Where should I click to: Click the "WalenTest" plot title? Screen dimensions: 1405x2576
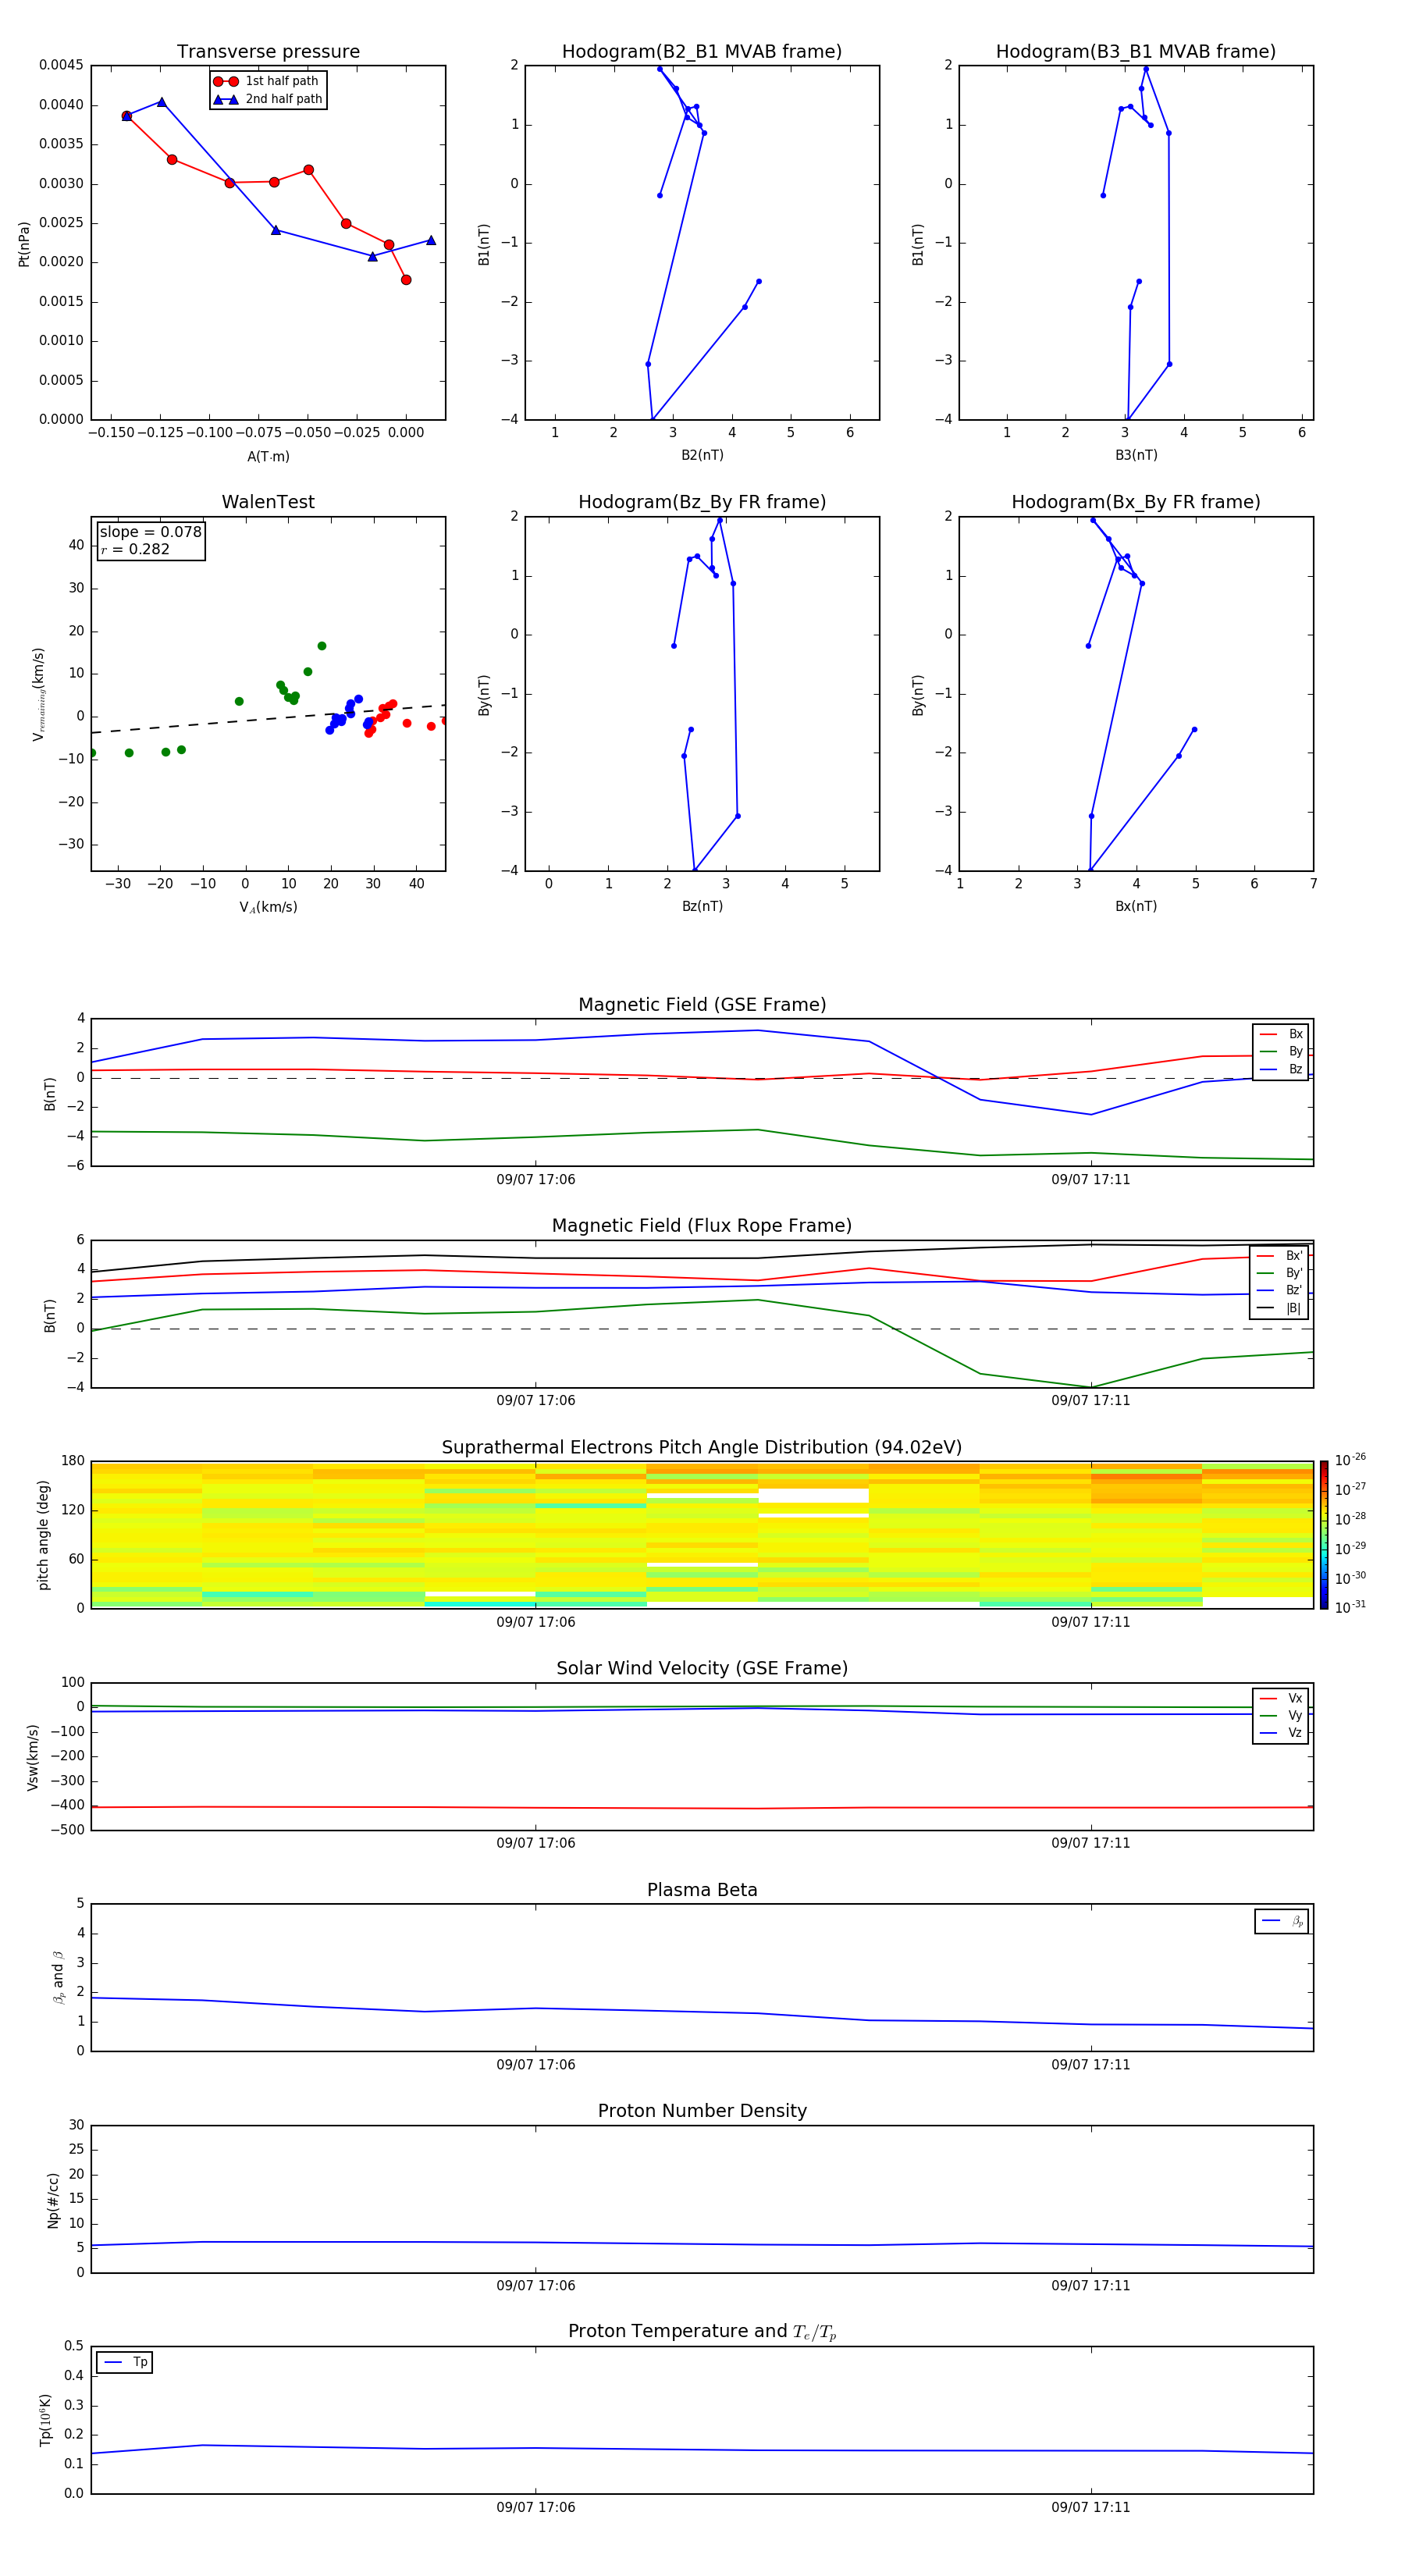point(268,502)
